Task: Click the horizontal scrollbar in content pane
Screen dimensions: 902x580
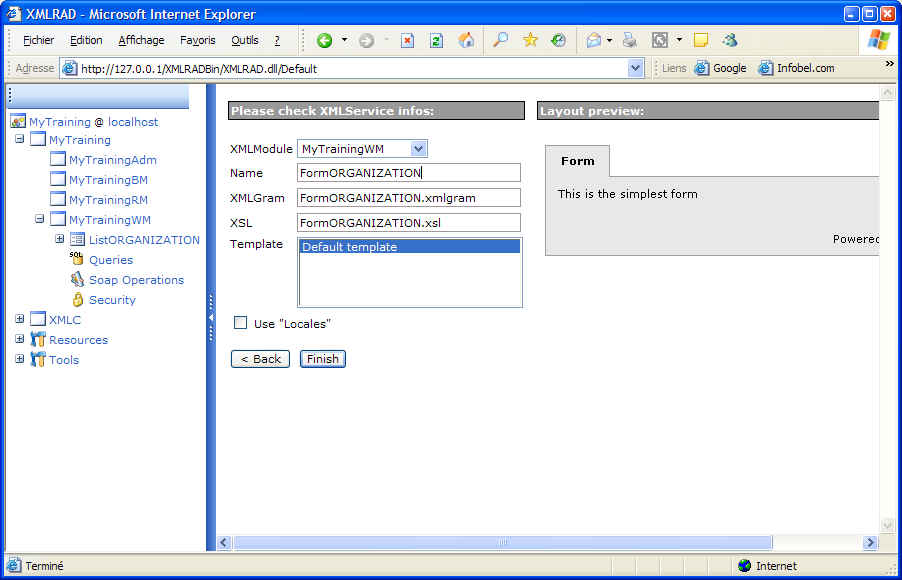Action: point(502,543)
